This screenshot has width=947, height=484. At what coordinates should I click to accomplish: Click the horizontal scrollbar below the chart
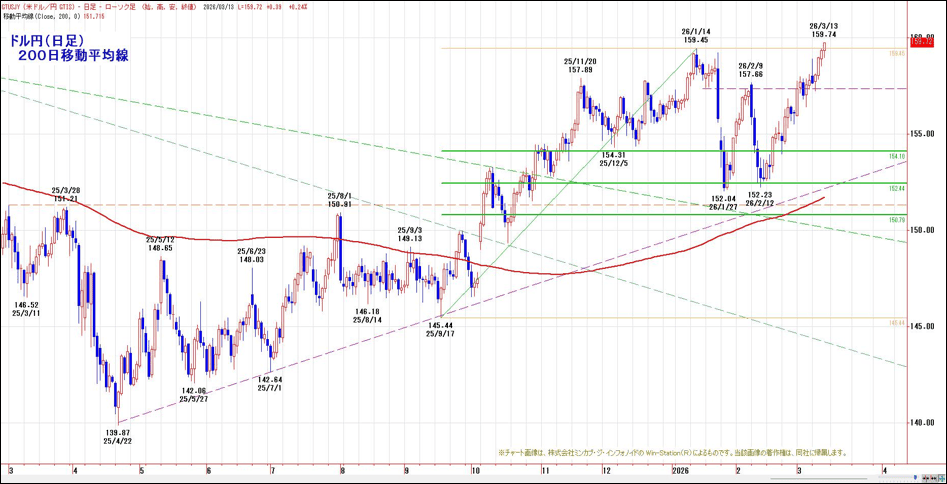[450, 479]
